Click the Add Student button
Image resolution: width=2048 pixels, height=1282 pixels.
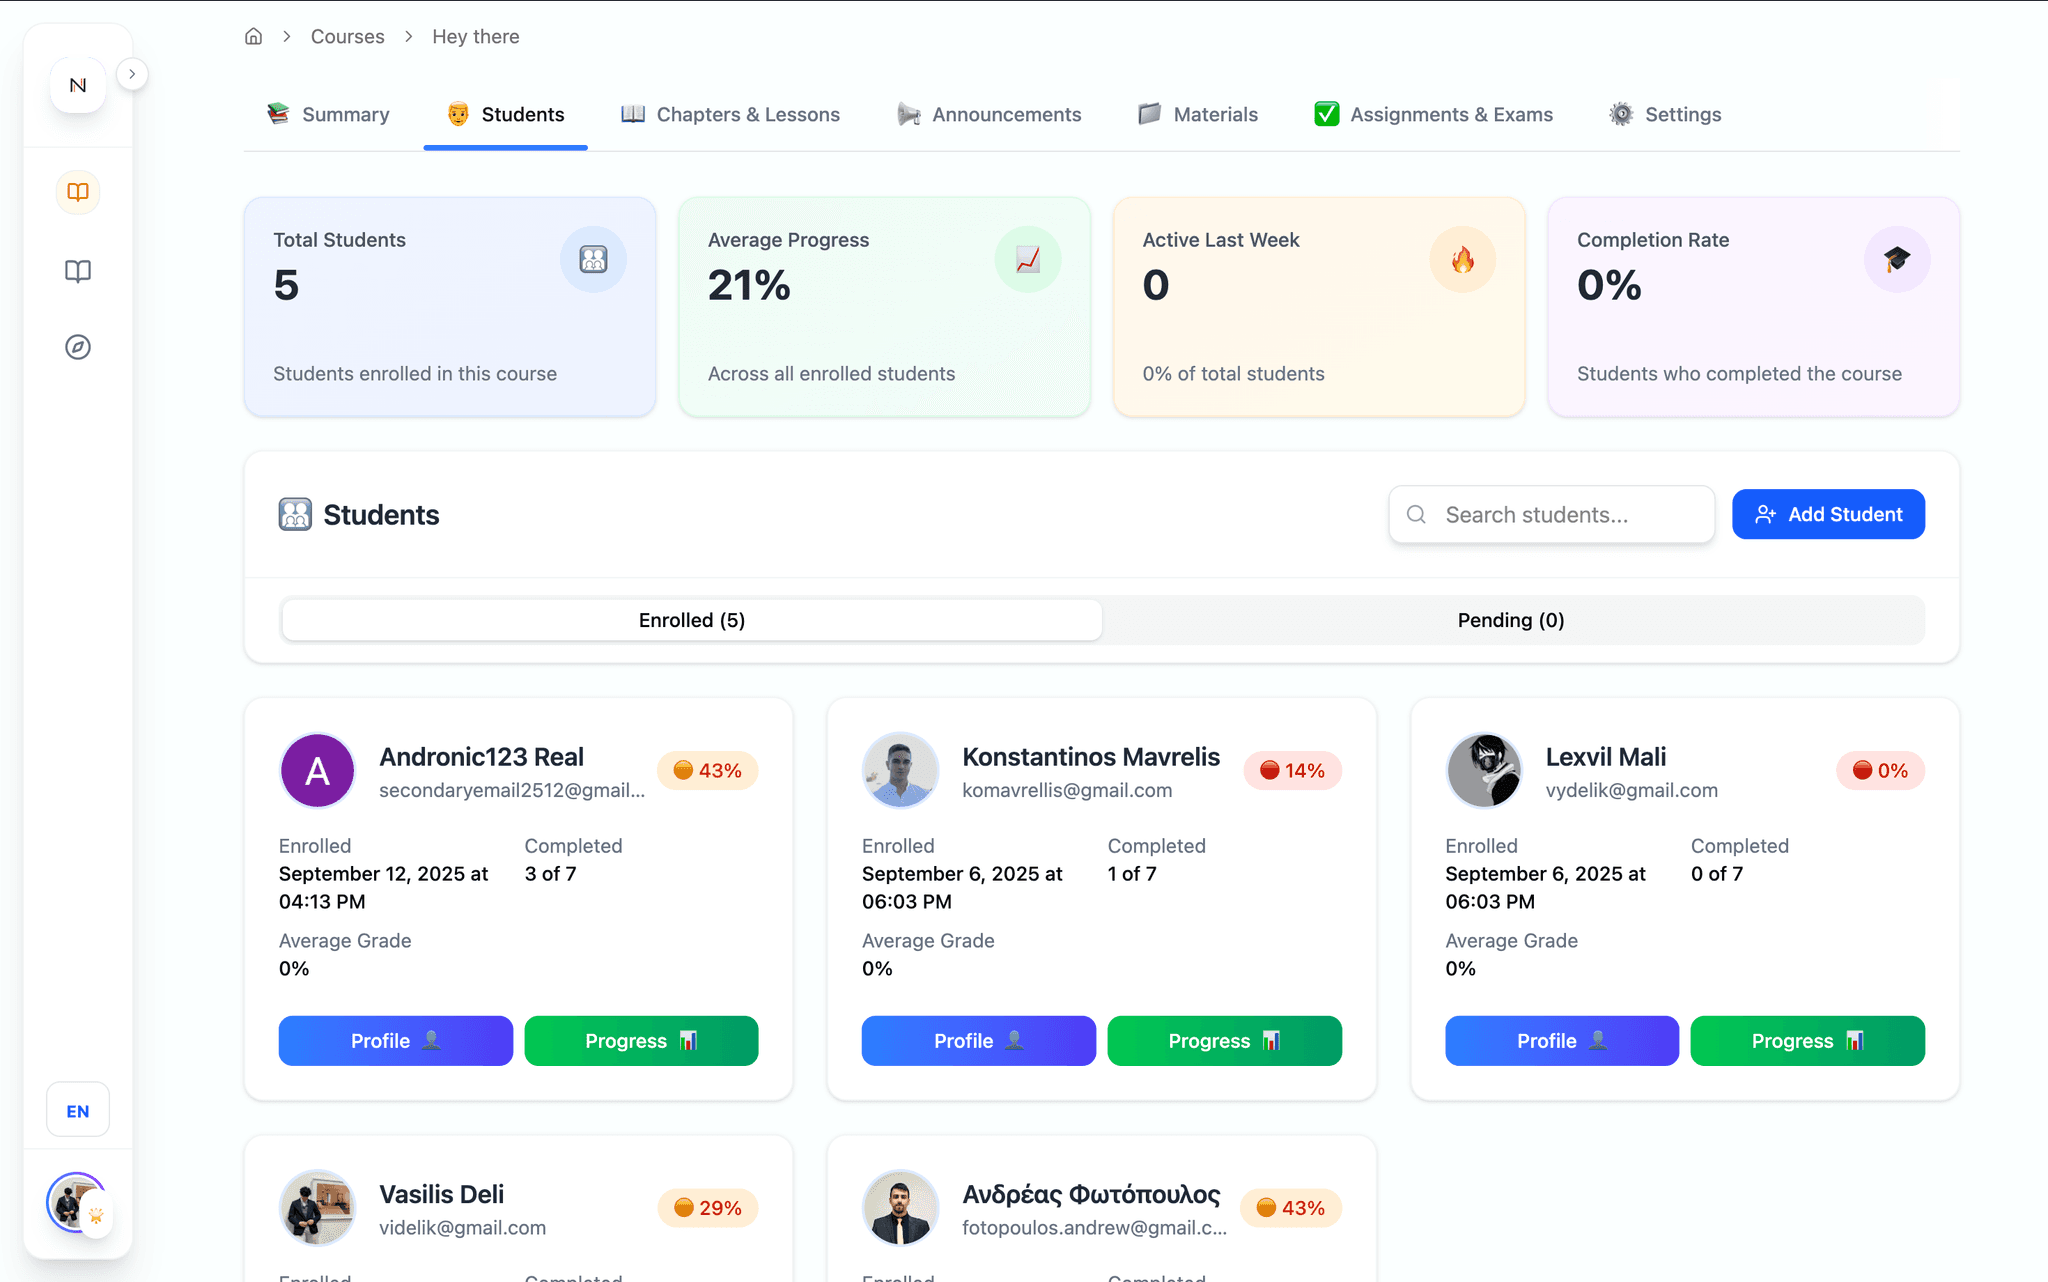(x=1828, y=514)
